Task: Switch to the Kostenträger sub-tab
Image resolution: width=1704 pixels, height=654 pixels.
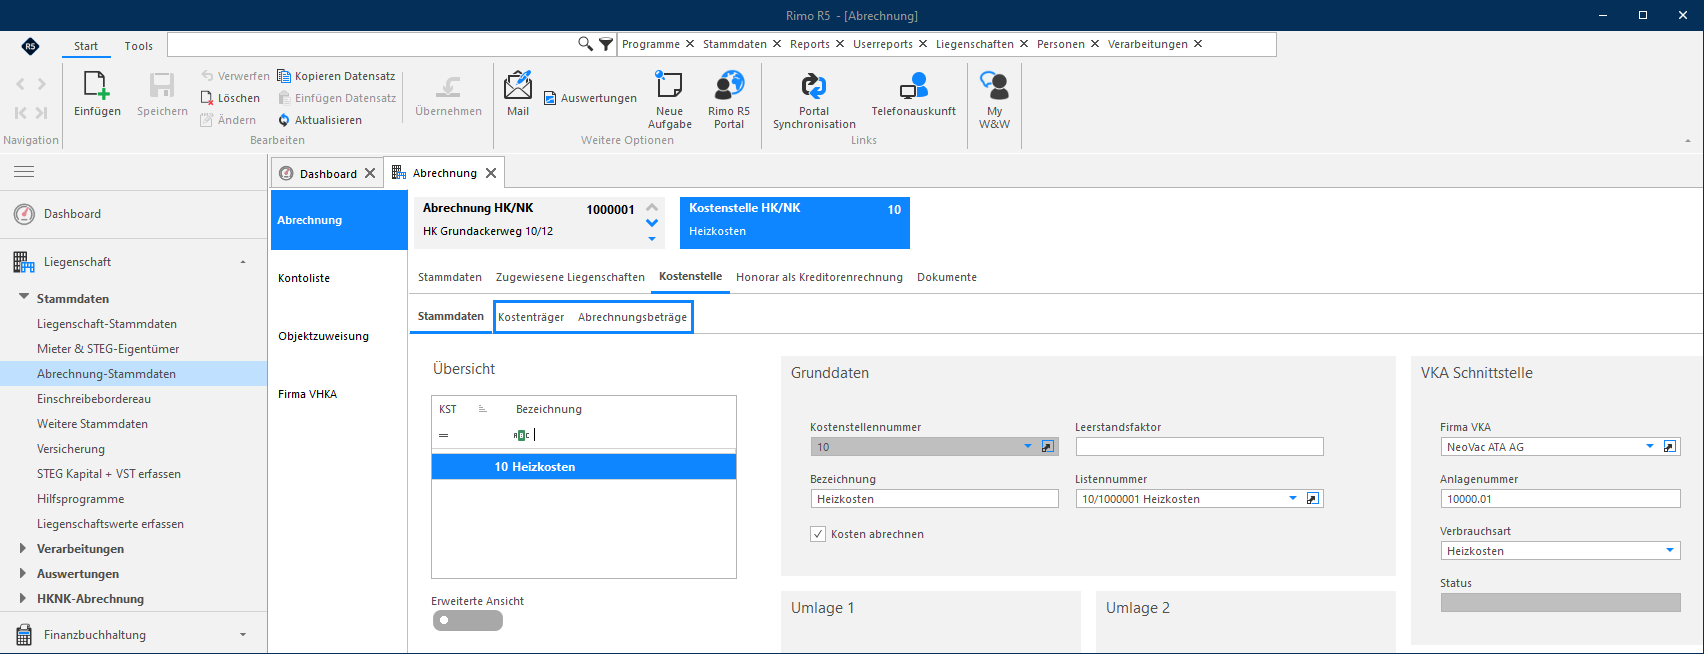Action: click(531, 317)
